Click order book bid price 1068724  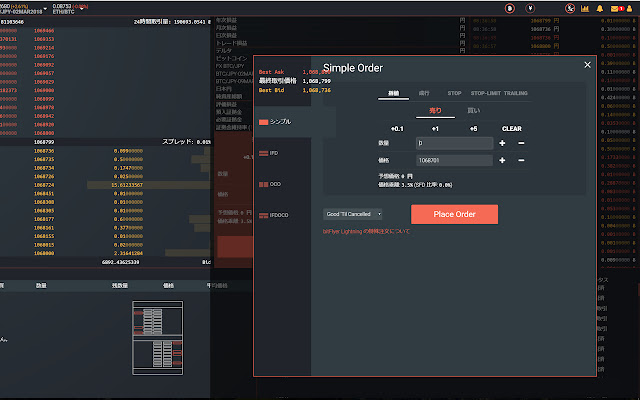(44, 185)
